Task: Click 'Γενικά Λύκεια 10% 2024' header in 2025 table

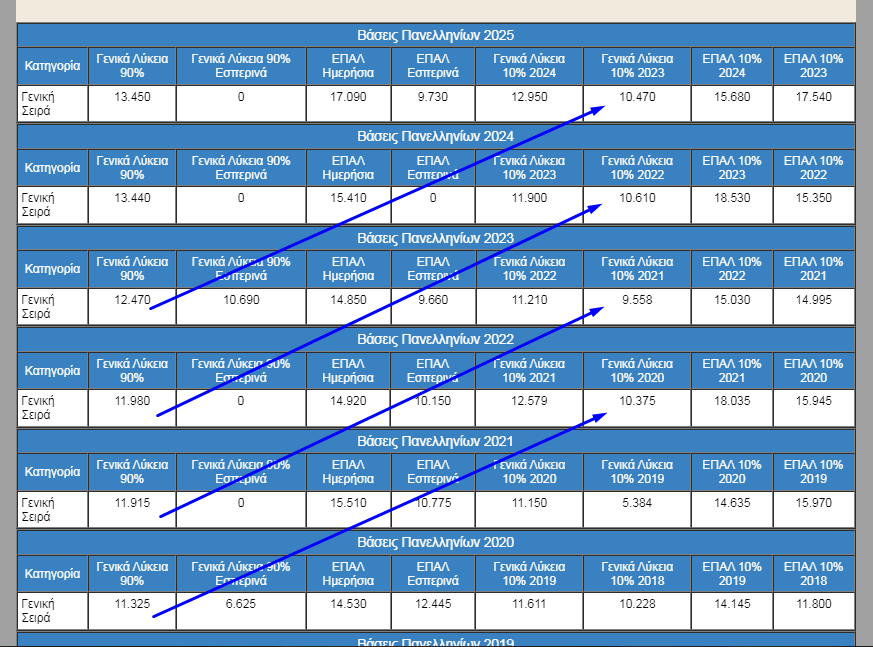Action: coord(529,66)
